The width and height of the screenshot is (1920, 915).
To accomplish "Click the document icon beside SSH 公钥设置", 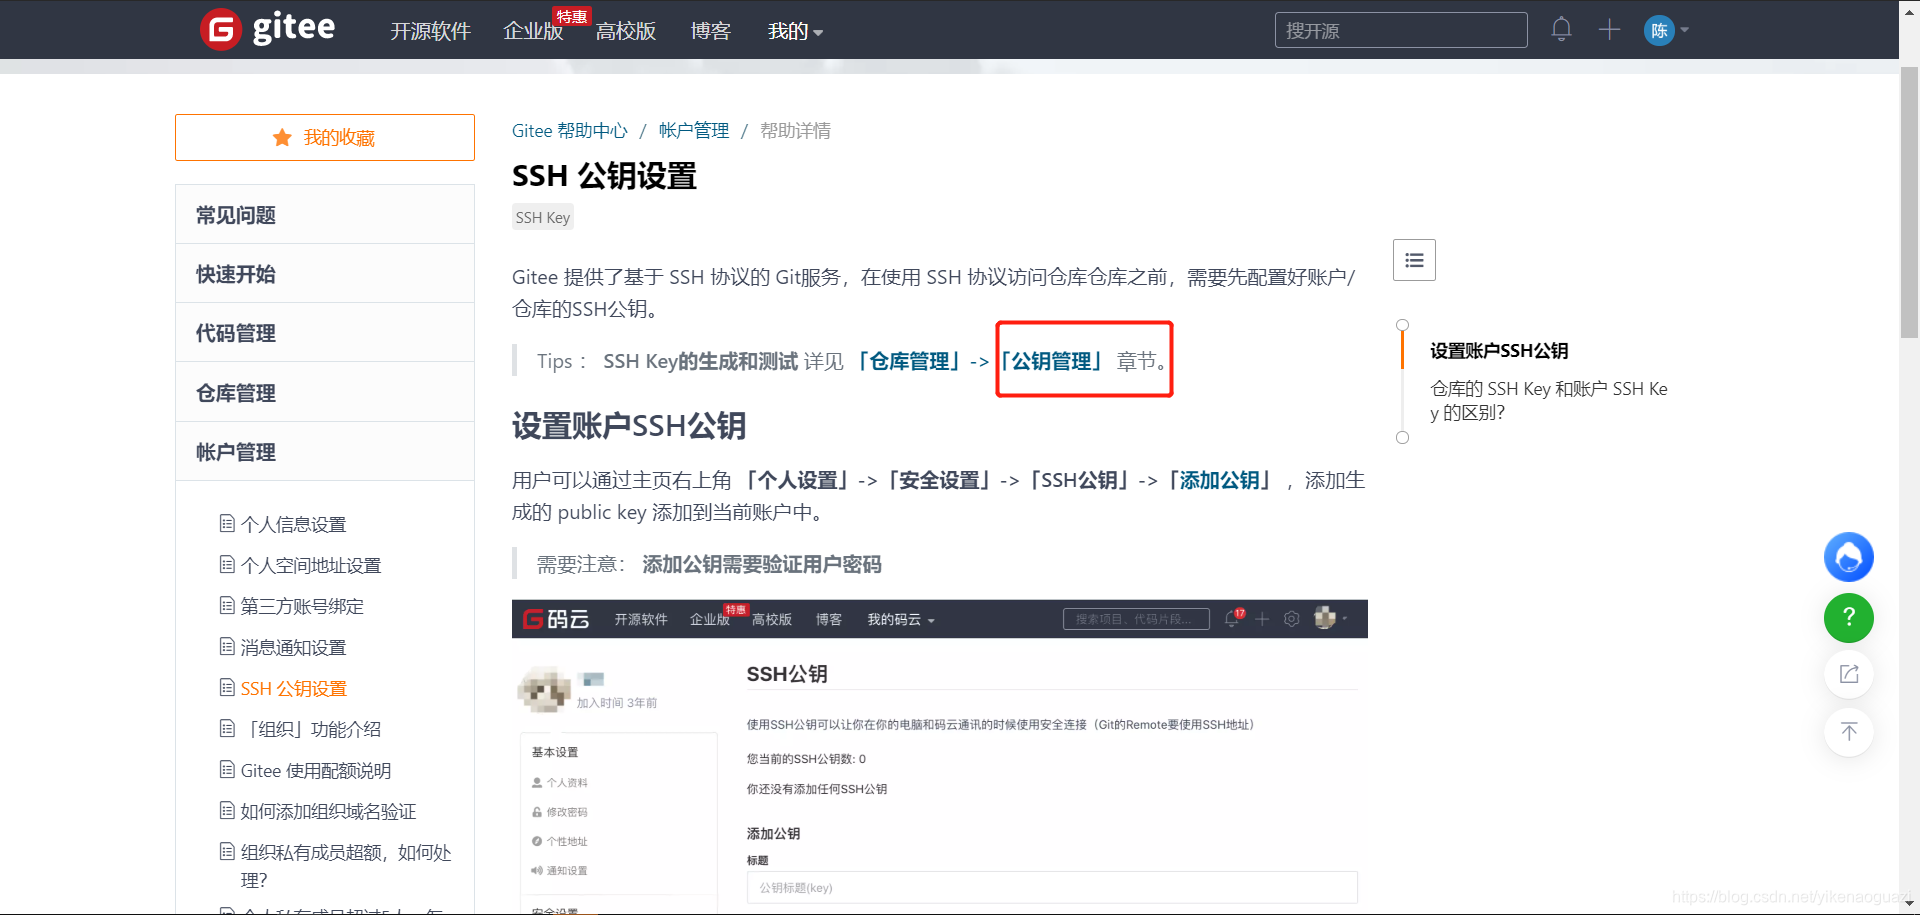I will (227, 687).
